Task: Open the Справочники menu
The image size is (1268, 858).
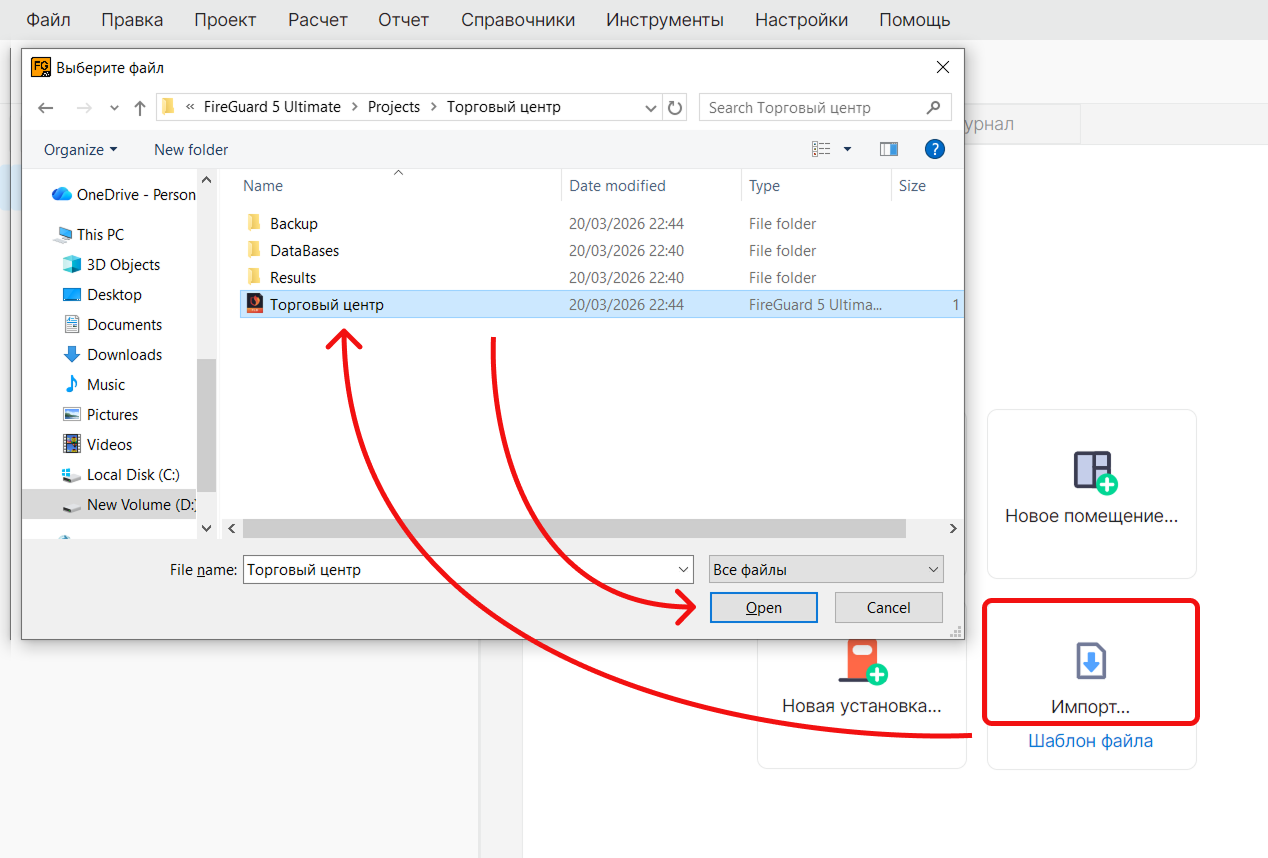Action: point(518,20)
